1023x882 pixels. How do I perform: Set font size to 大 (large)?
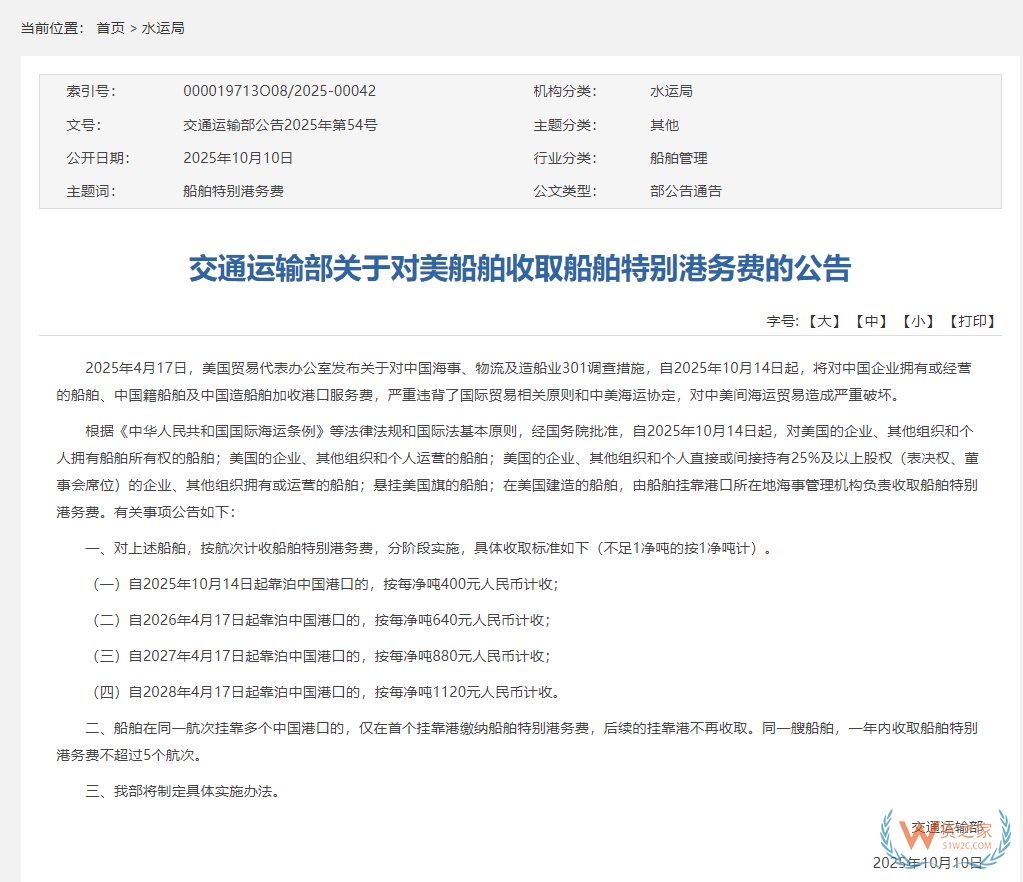825,321
